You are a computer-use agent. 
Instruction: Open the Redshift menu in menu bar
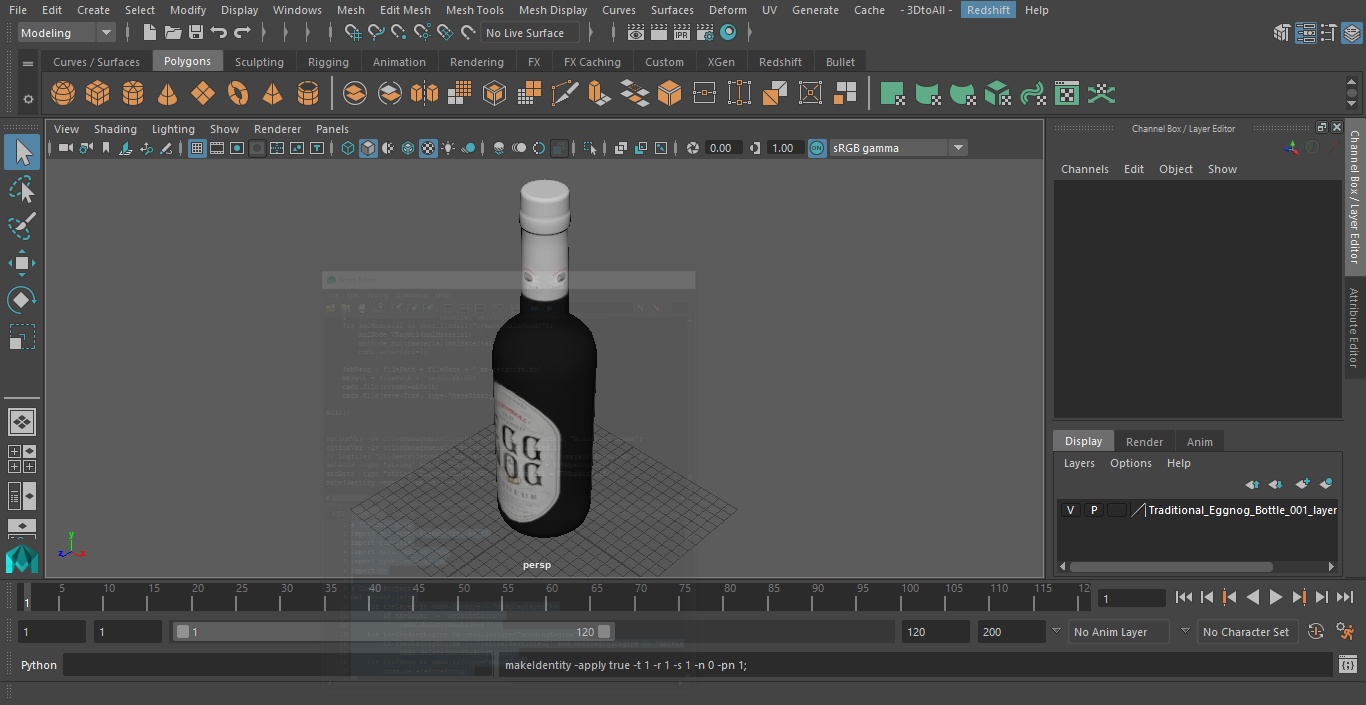pos(988,10)
